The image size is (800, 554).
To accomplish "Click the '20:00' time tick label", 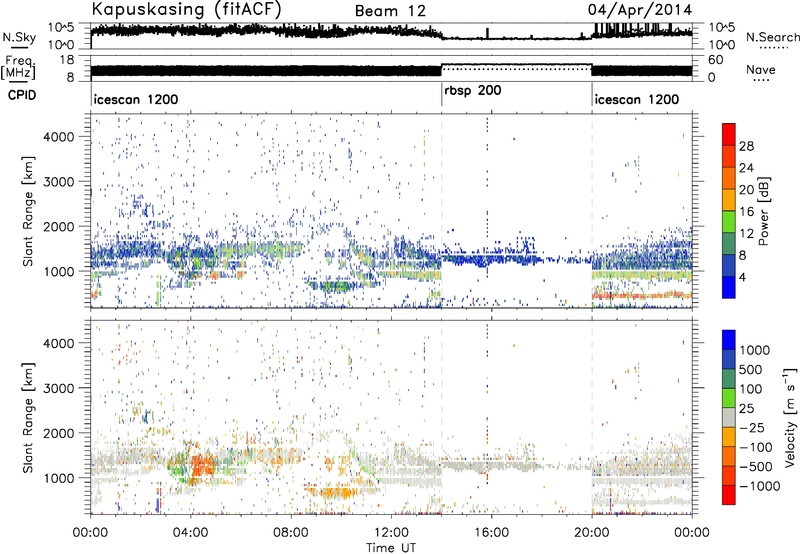I will tap(591, 533).
